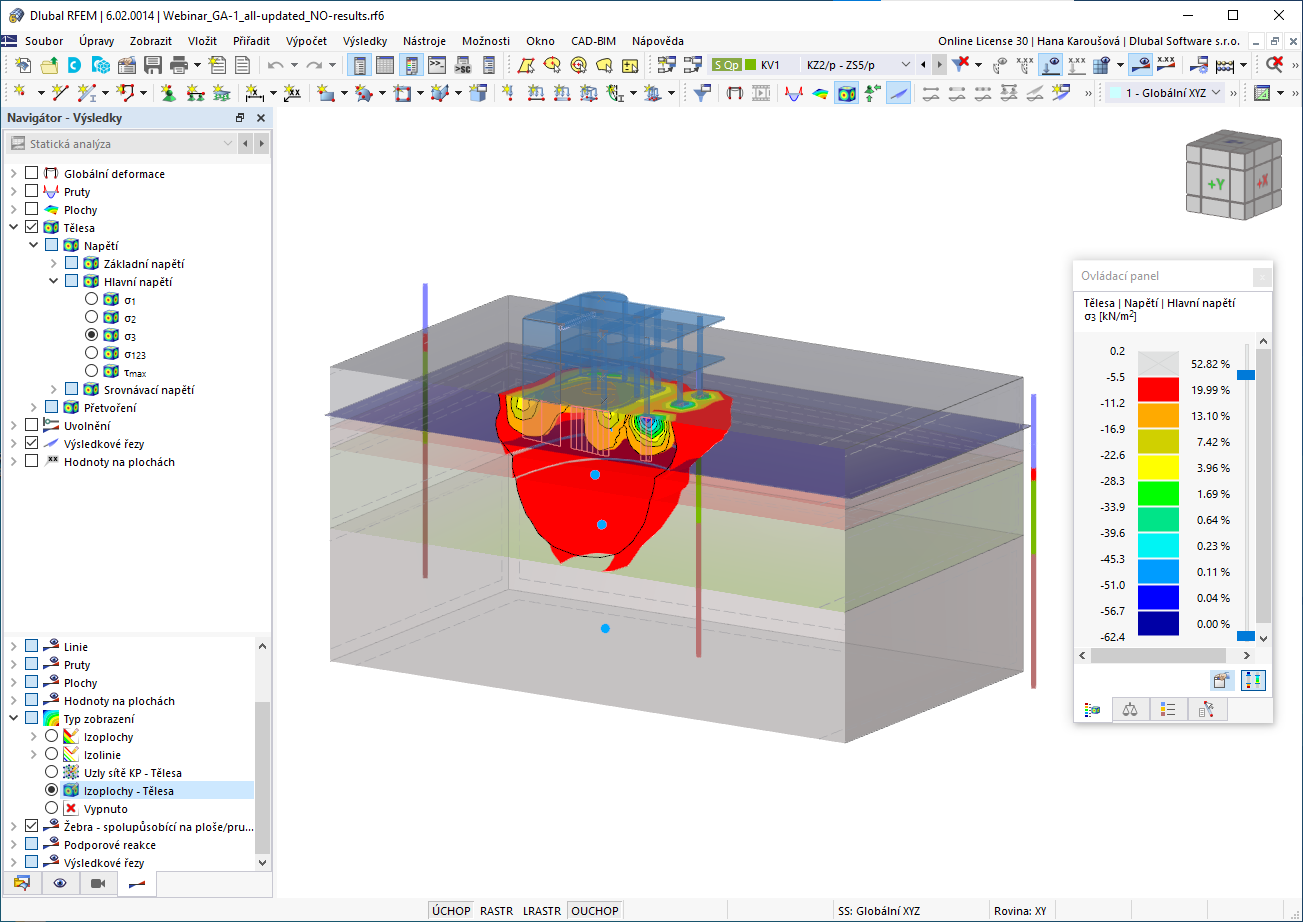Expand the Základní napětí tree node

click(53, 263)
